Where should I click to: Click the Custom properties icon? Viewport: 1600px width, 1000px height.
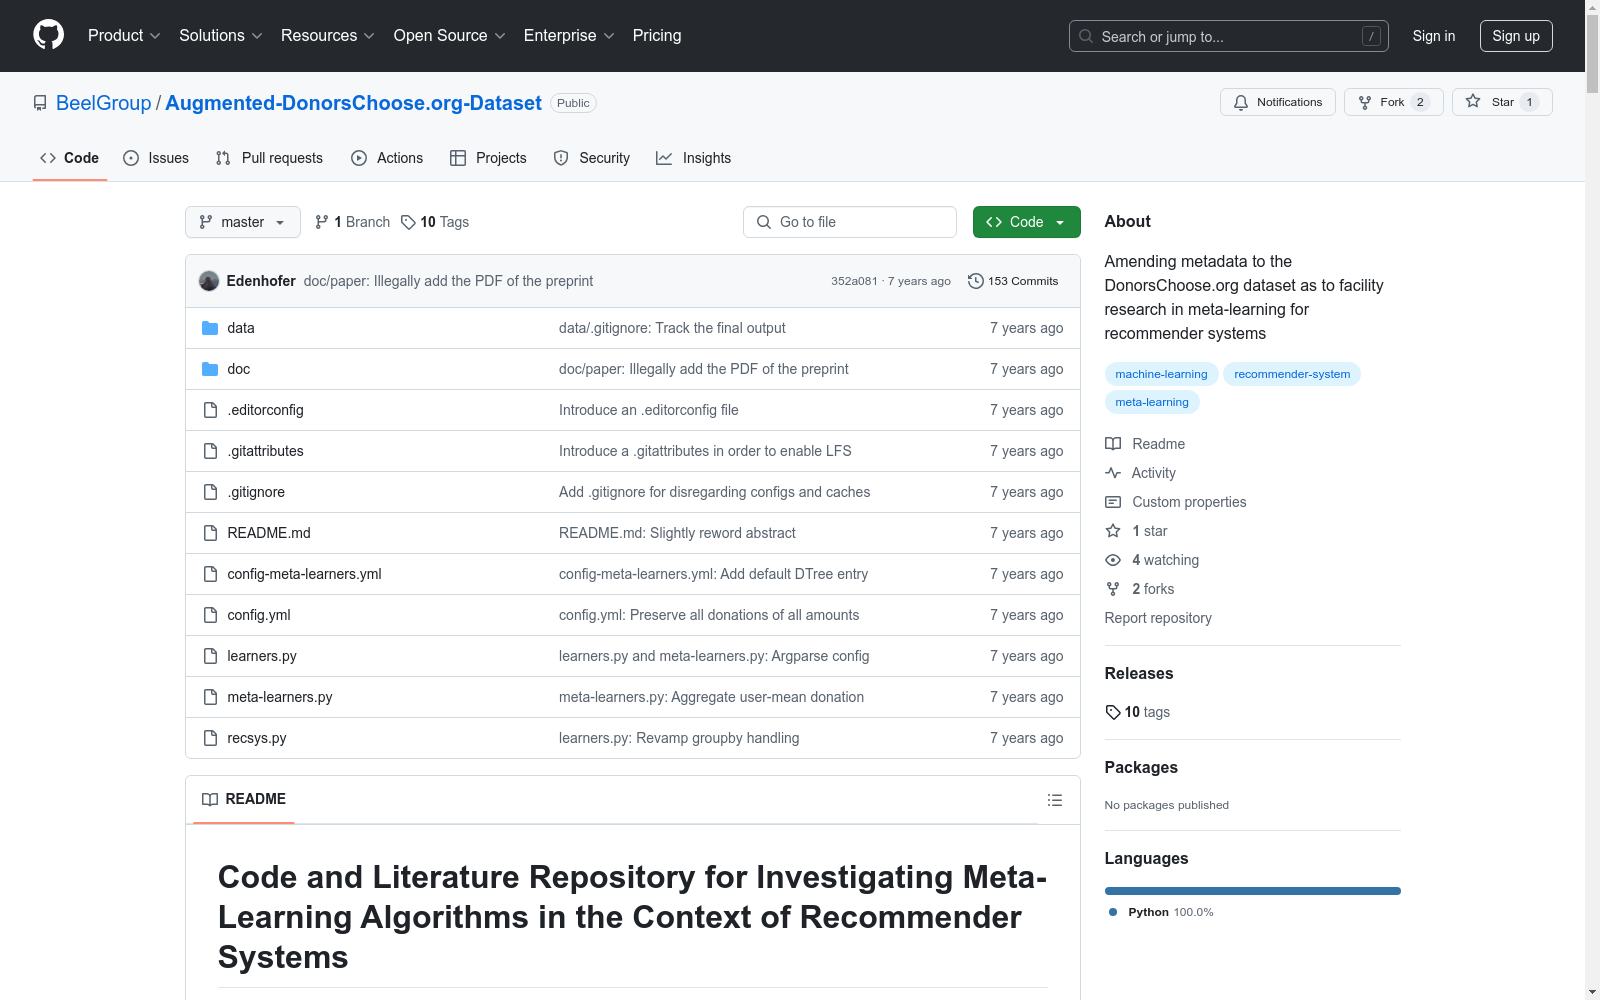pos(1113,502)
